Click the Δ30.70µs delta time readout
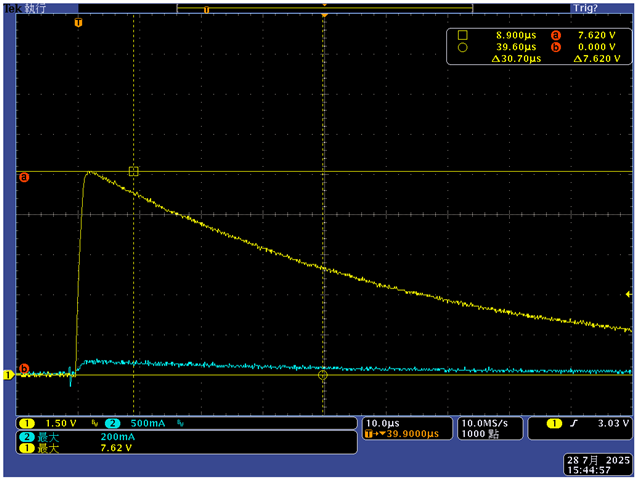639x480 pixels. tap(516, 59)
